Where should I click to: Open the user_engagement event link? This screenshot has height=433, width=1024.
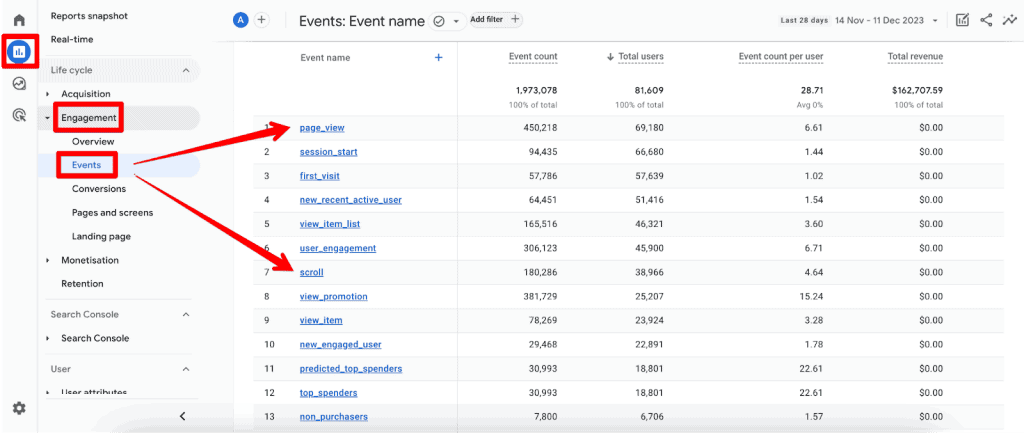tap(338, 248)
